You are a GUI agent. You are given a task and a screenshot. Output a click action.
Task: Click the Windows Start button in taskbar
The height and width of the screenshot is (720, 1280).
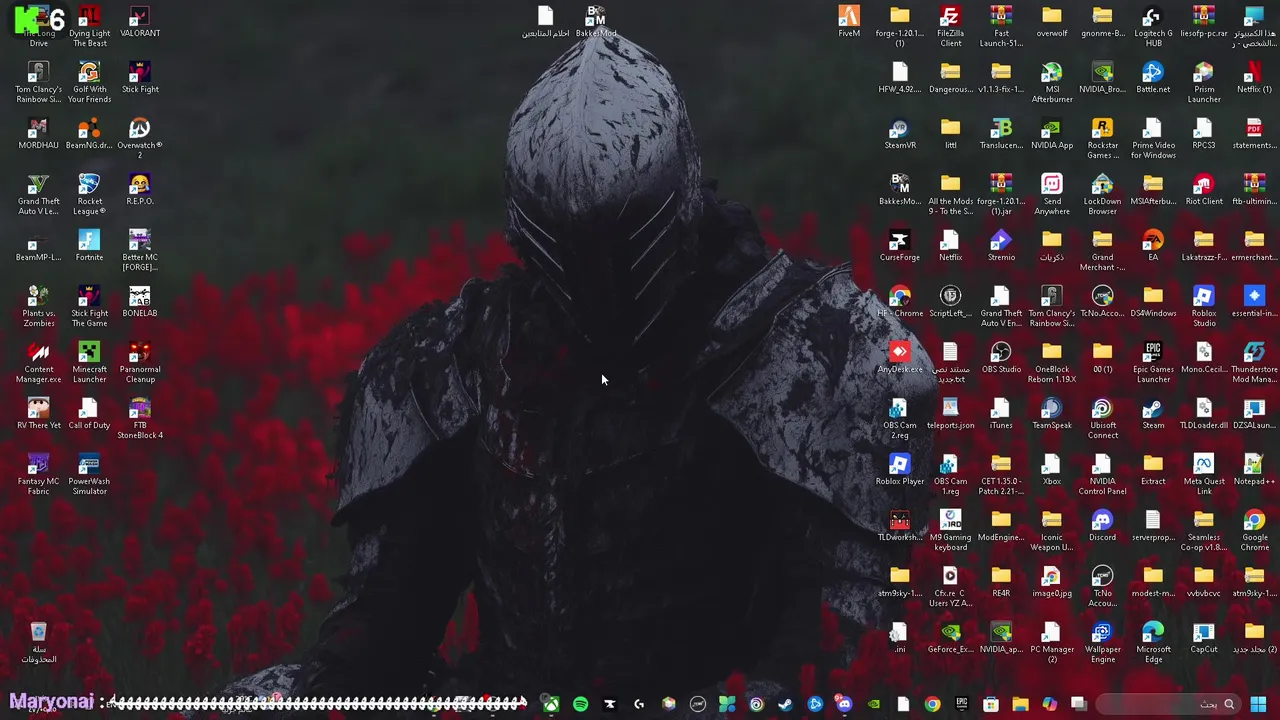pos(1259,705)
